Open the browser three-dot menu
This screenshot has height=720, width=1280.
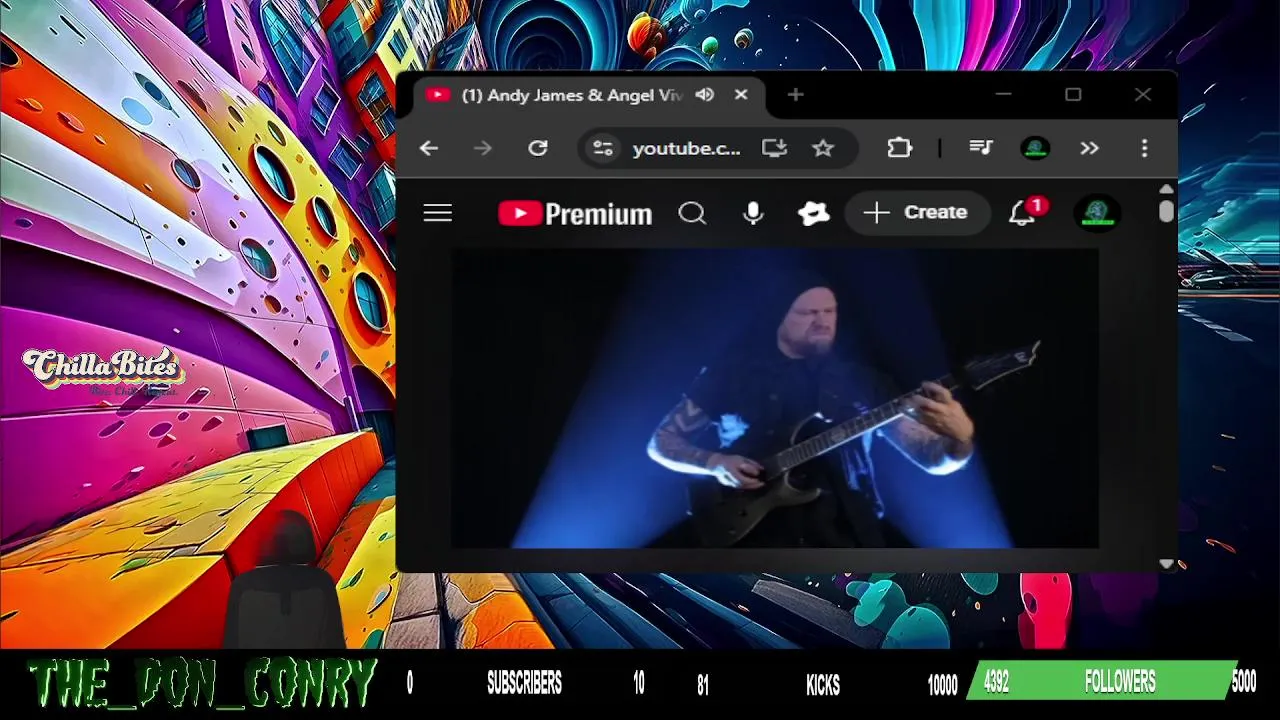tap(1144, 148)
